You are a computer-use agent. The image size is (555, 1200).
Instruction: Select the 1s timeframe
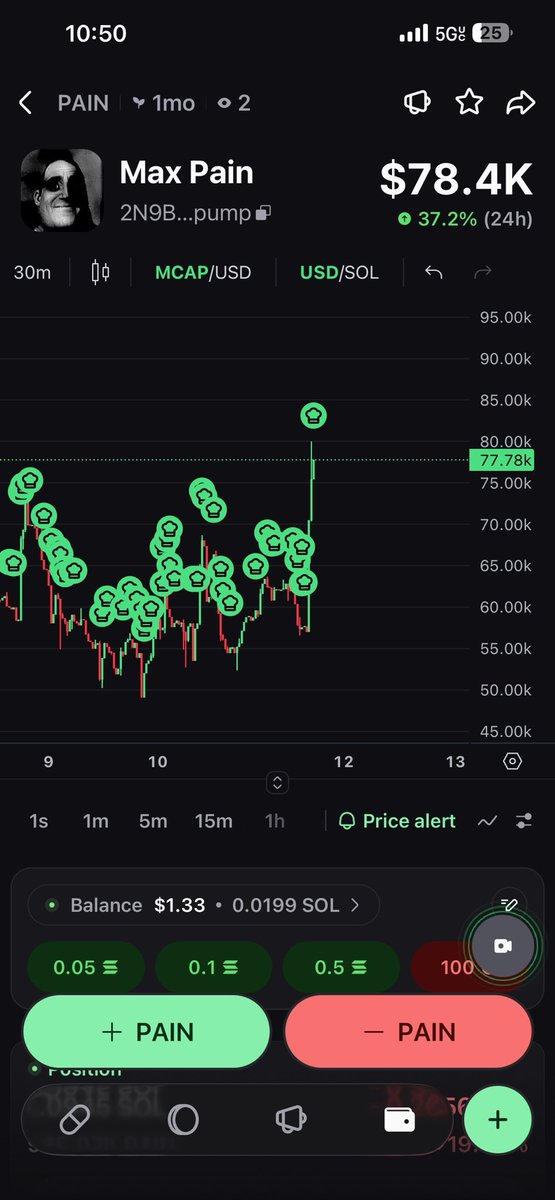(38, 821)
